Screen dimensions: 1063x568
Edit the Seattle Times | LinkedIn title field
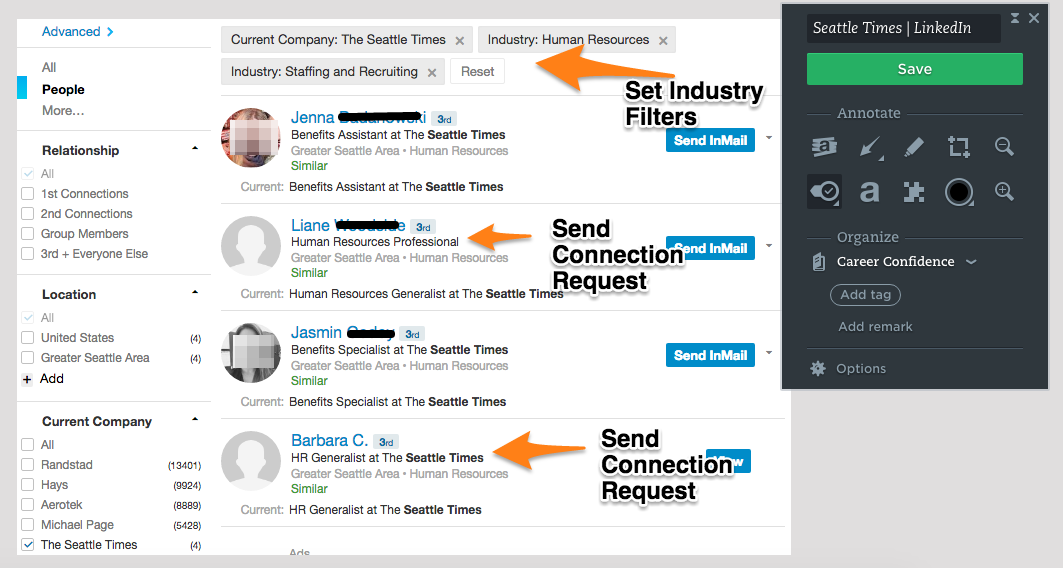(903, 28)
